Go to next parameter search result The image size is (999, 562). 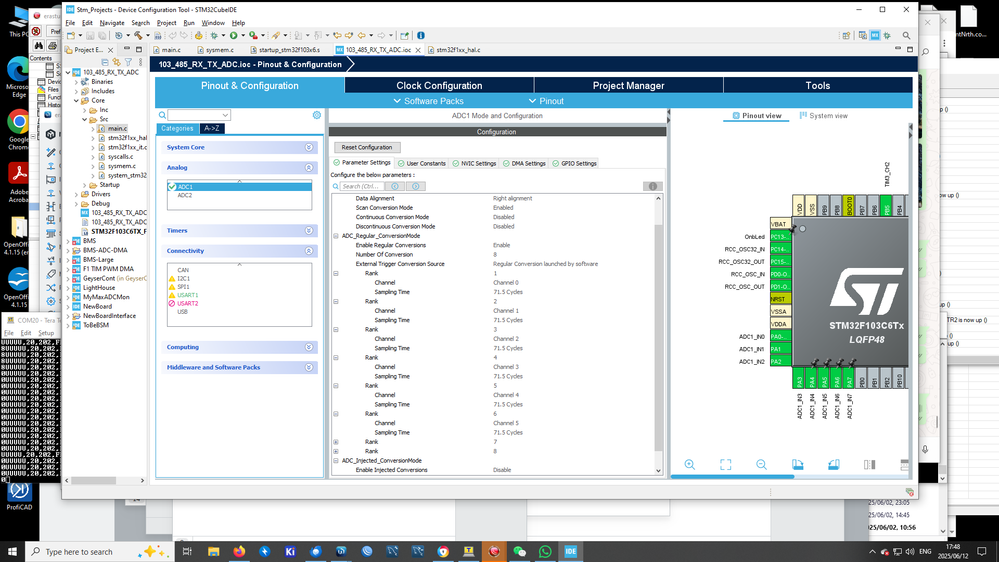coord(416,186)
